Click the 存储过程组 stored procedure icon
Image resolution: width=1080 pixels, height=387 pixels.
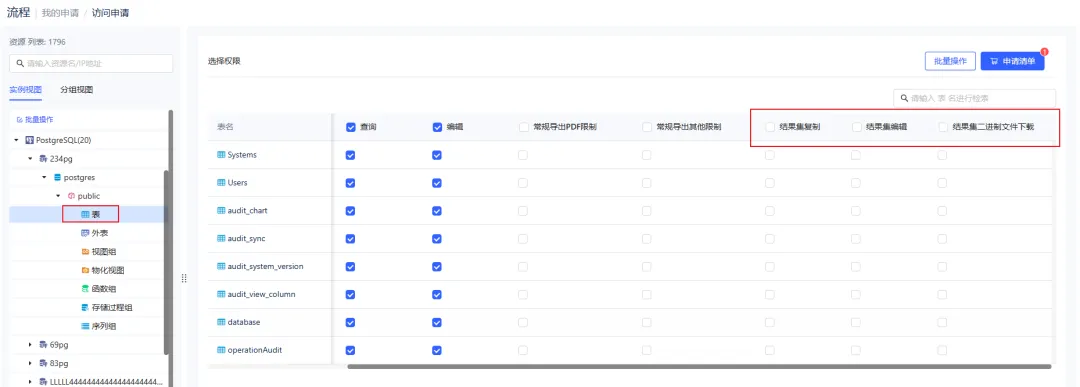tap(85, 307)
